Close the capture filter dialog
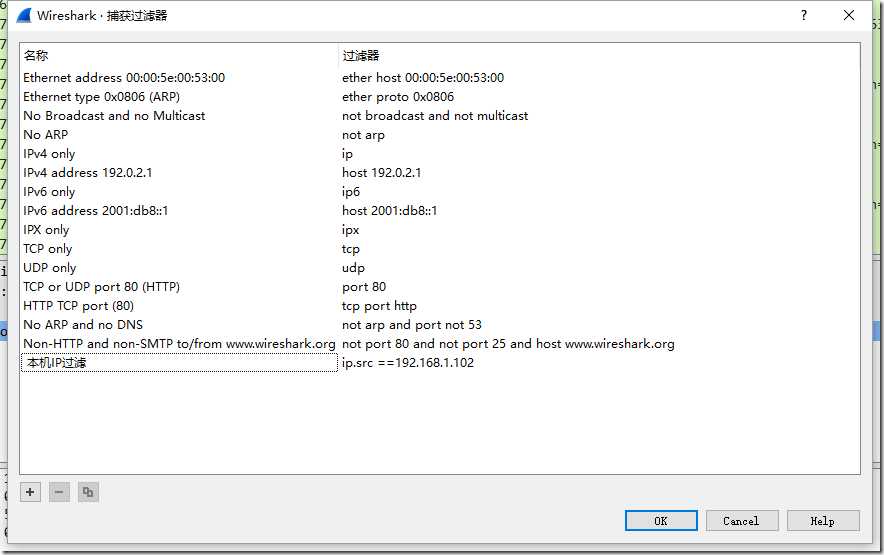Screen dimensions: 884x555 (x=848, y=15)
